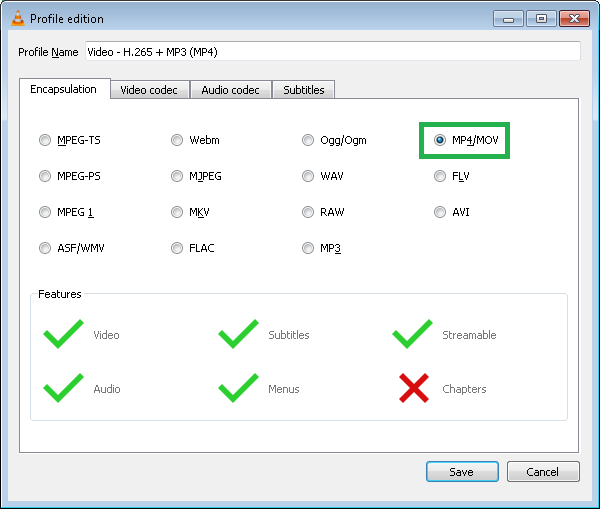Pick the MPEG-PS radio button
The image size is (600, 509).
45,176
